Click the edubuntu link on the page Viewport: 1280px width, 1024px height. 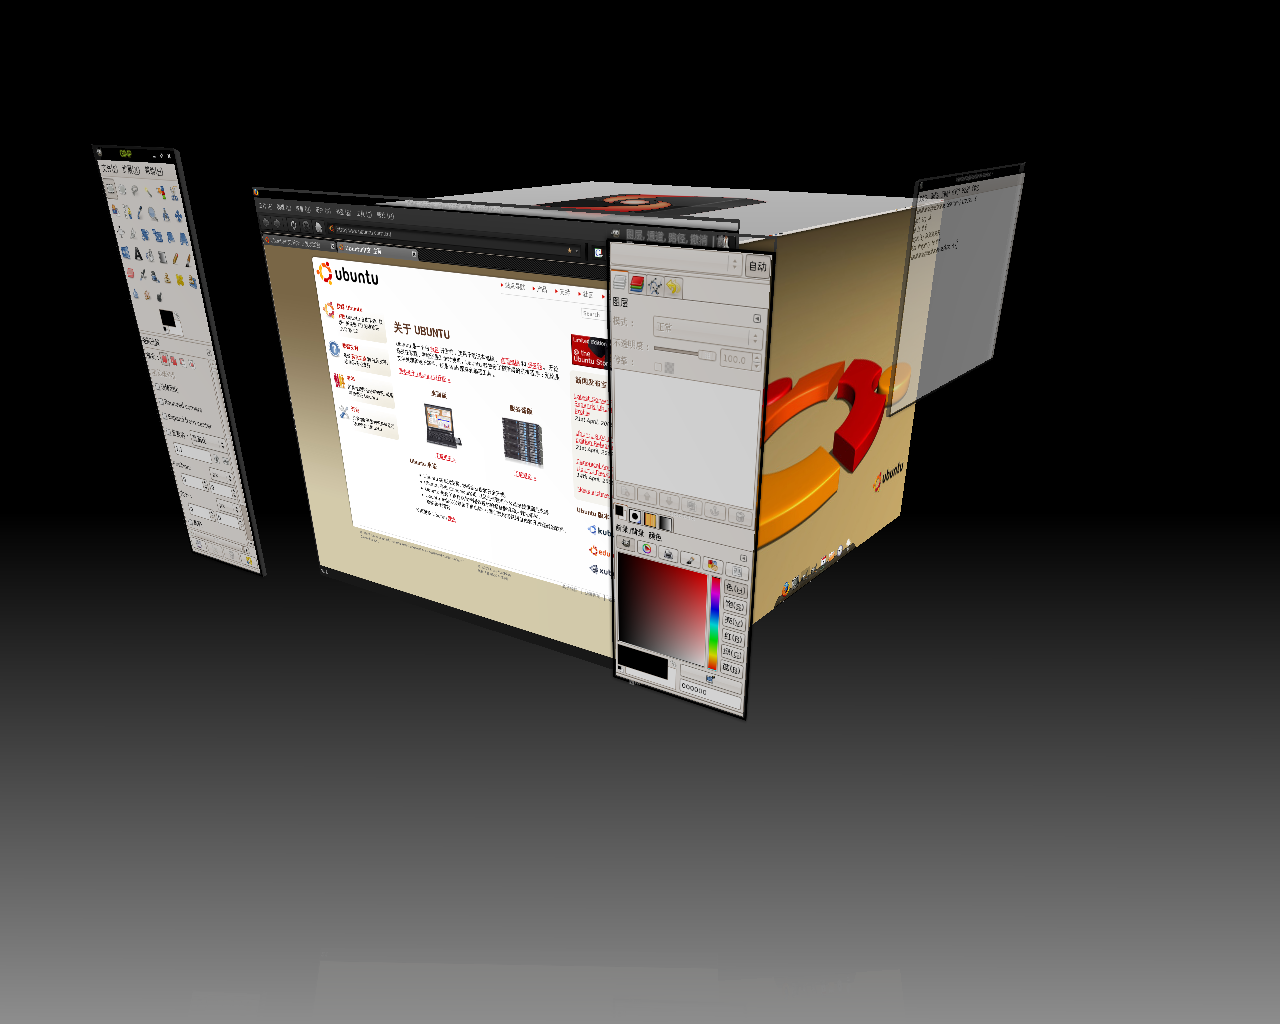click(x=600, y=551)
